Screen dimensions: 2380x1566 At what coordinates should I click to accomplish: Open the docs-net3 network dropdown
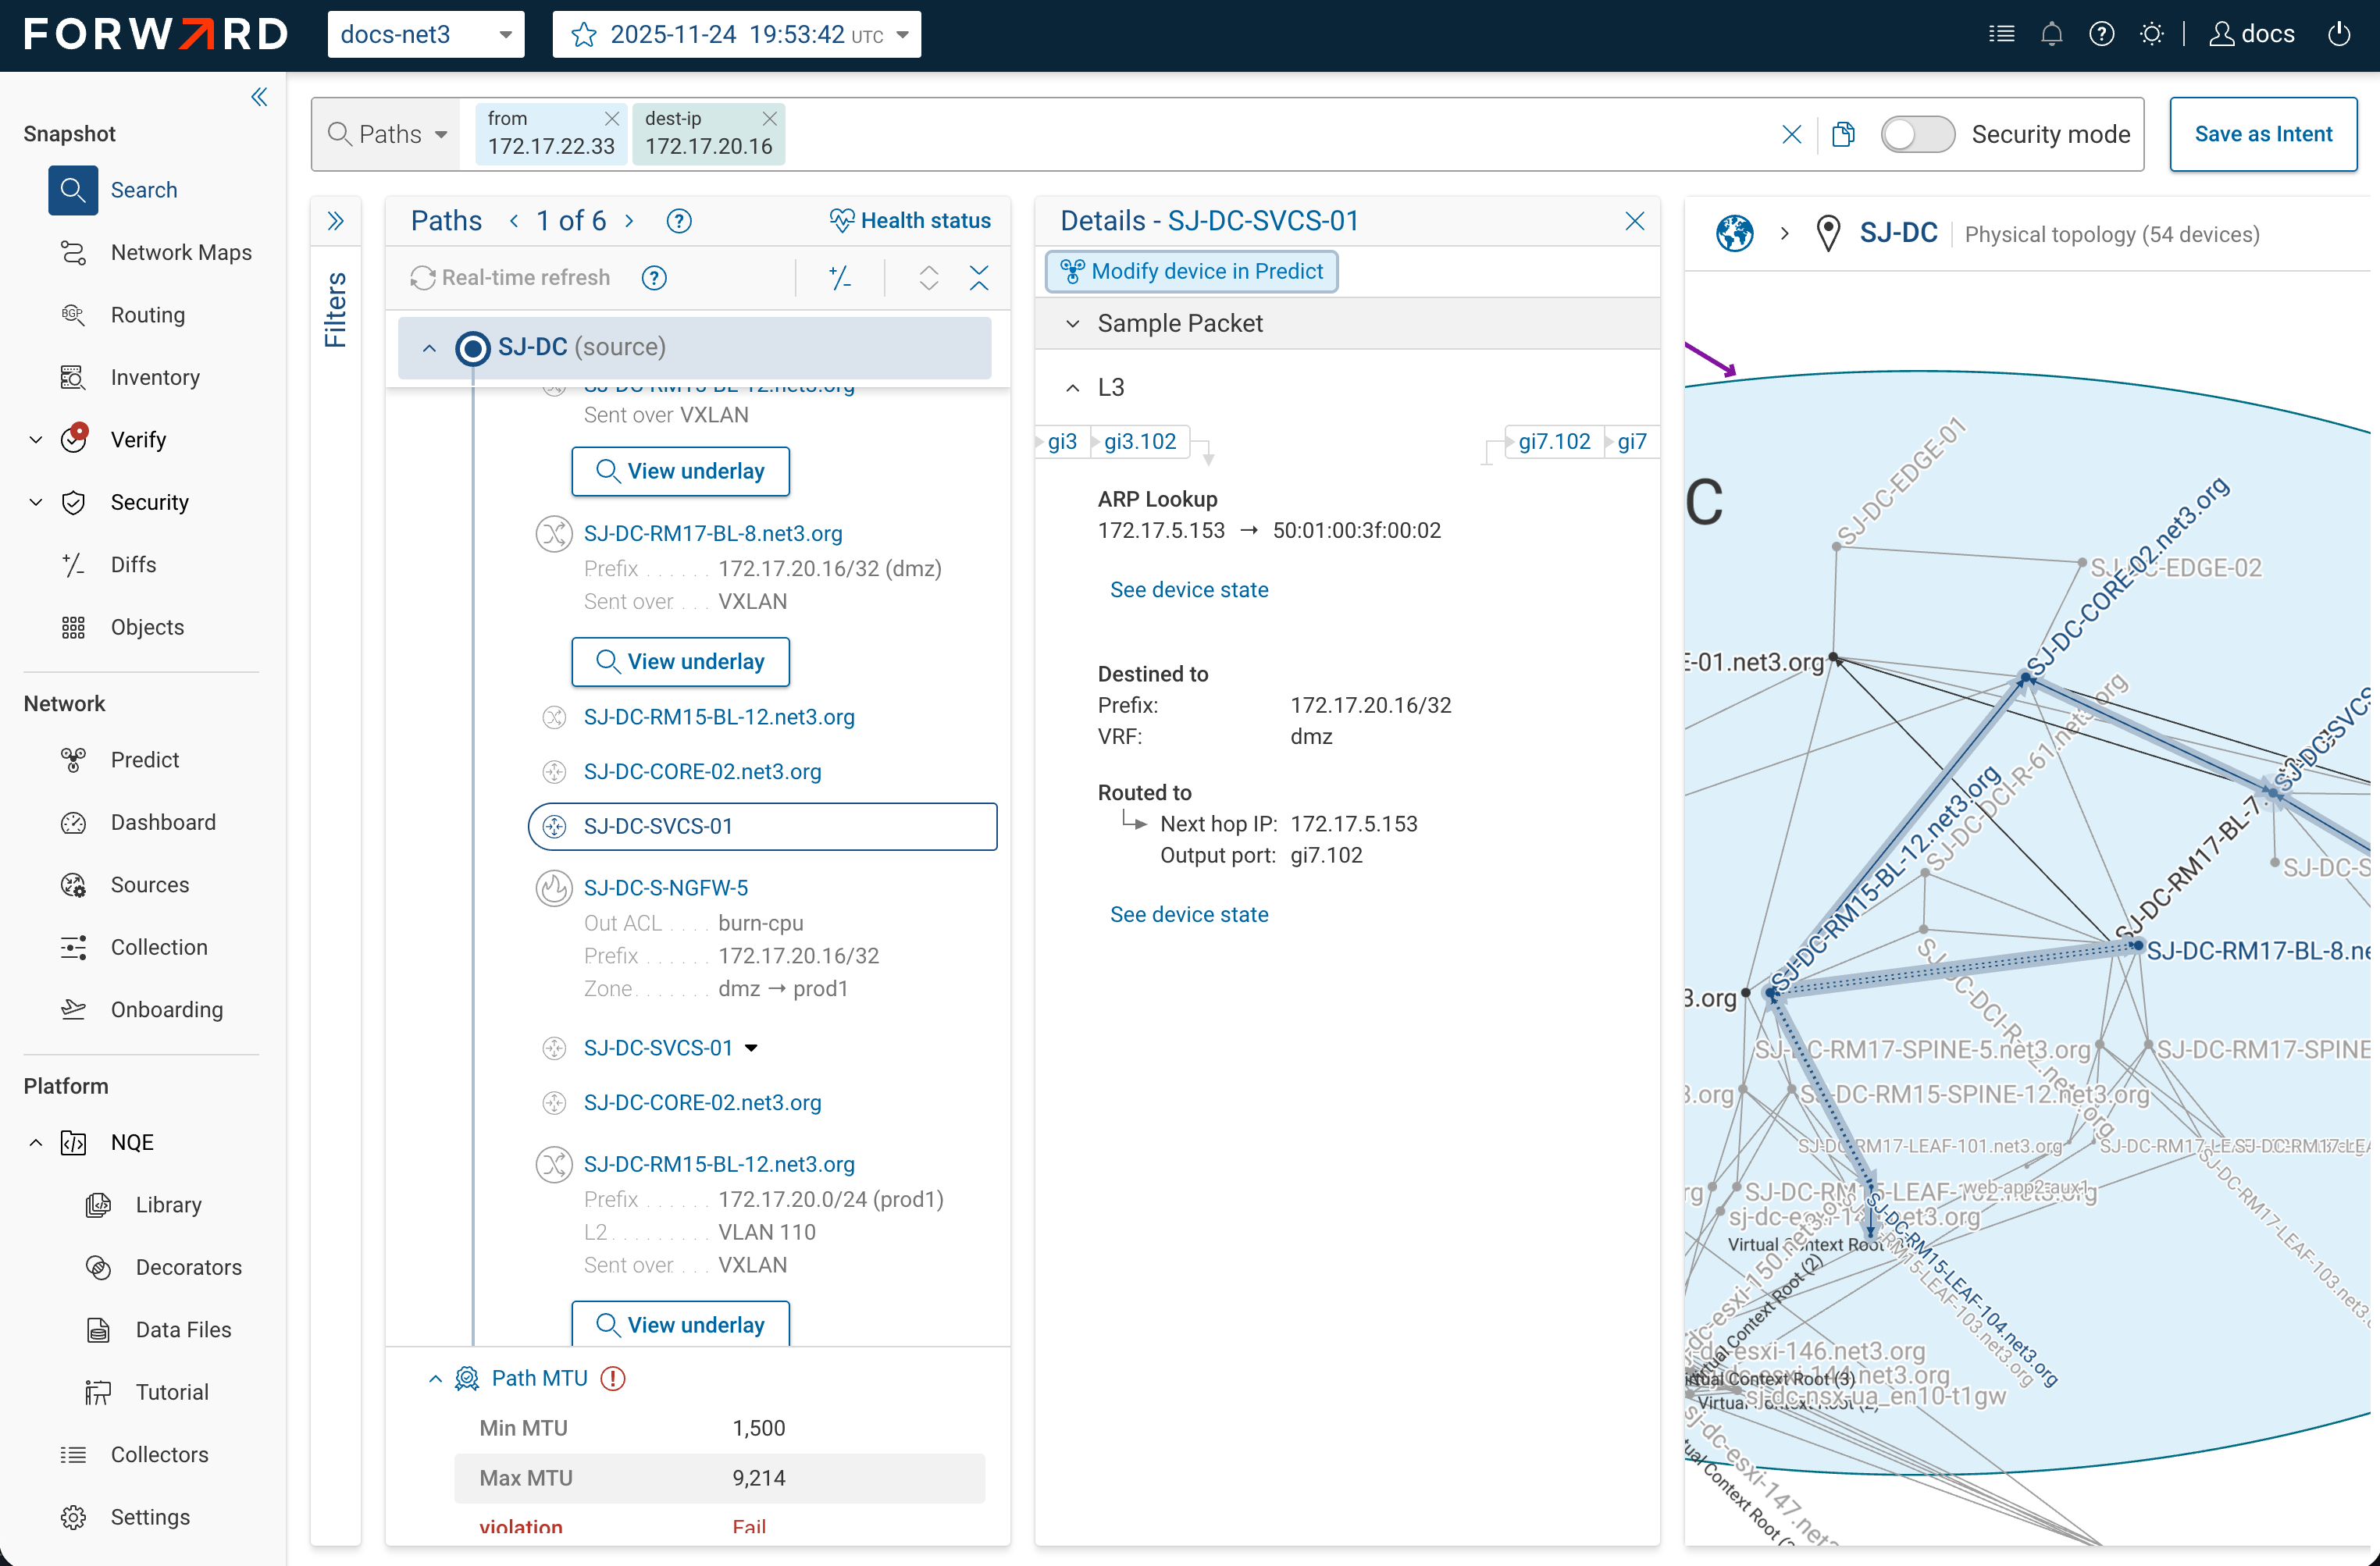click(426, 35)
